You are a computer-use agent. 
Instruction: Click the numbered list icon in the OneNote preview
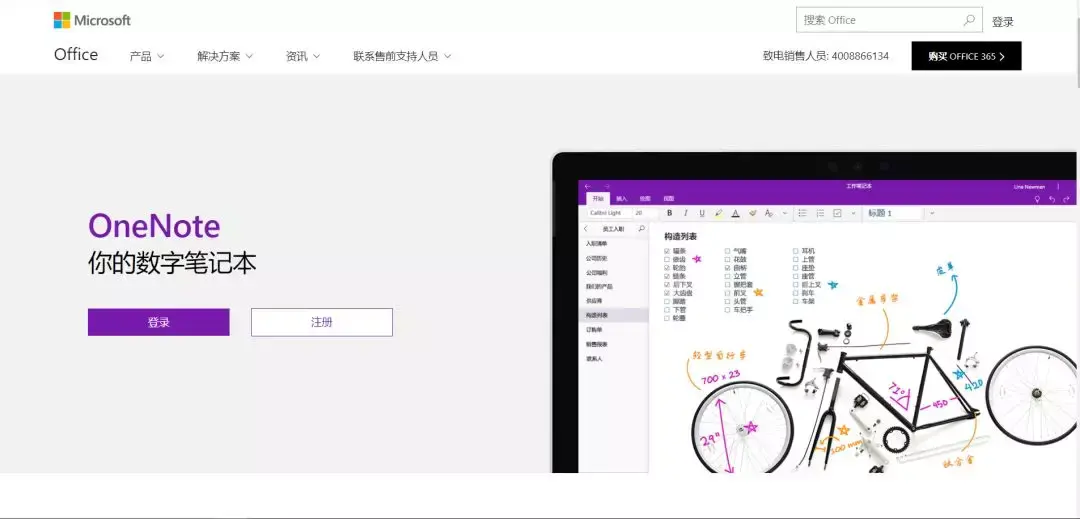820,213
